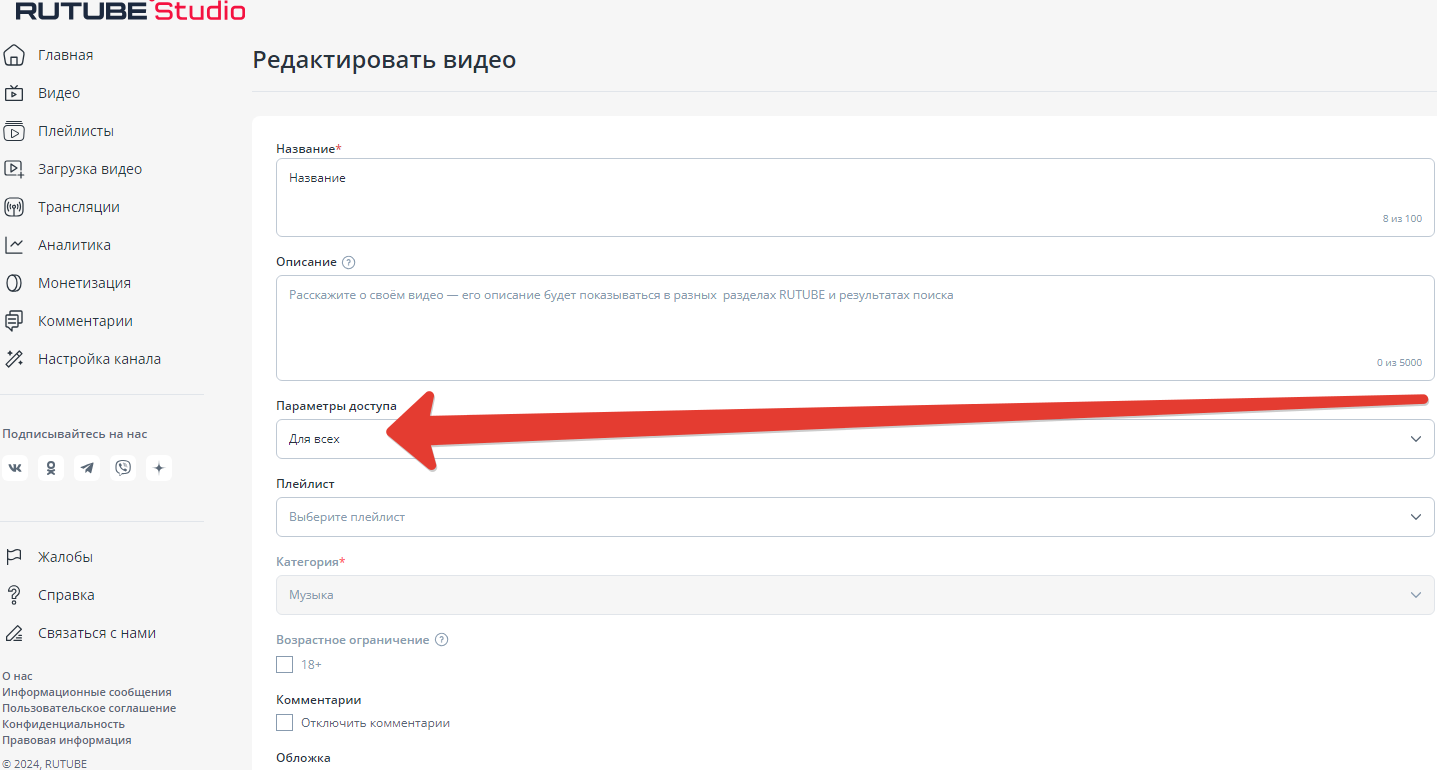Enable the 18+ age restriction checkbox
This screenshot has height=770, width=1437.
[285, 665]
